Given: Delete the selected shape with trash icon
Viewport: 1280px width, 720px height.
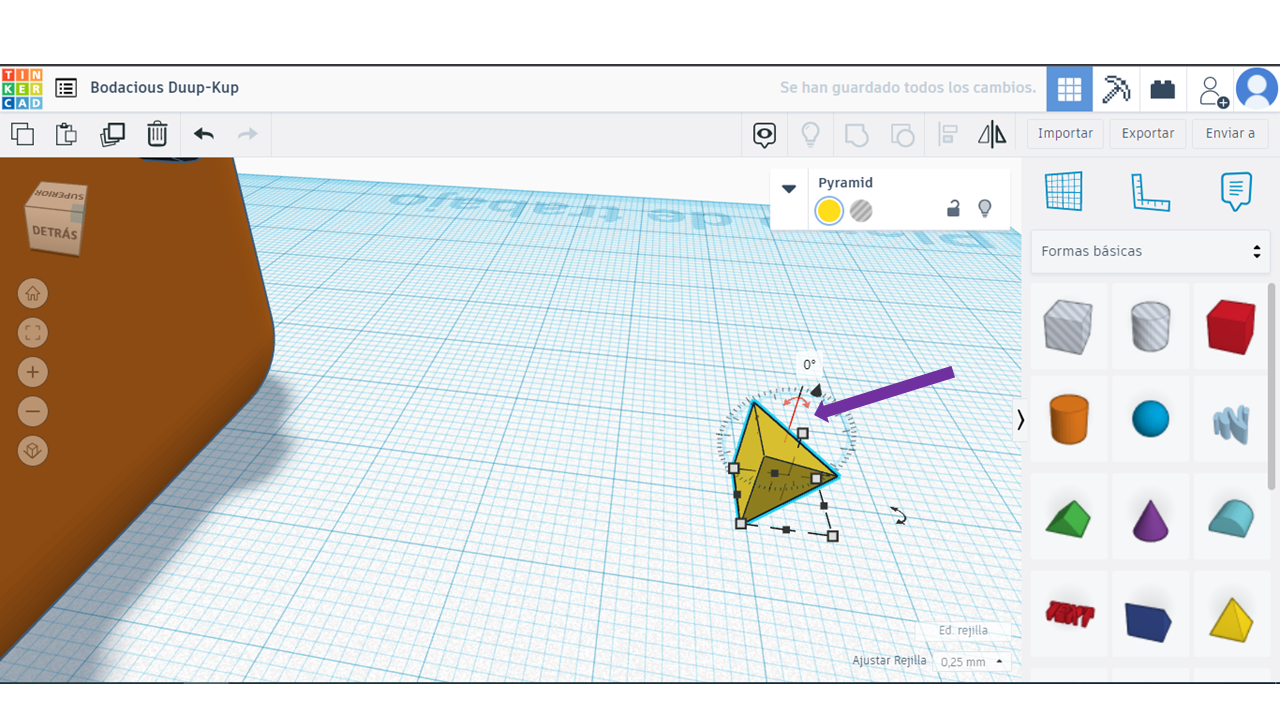Looking at the screenshot, I should [157, 134].
